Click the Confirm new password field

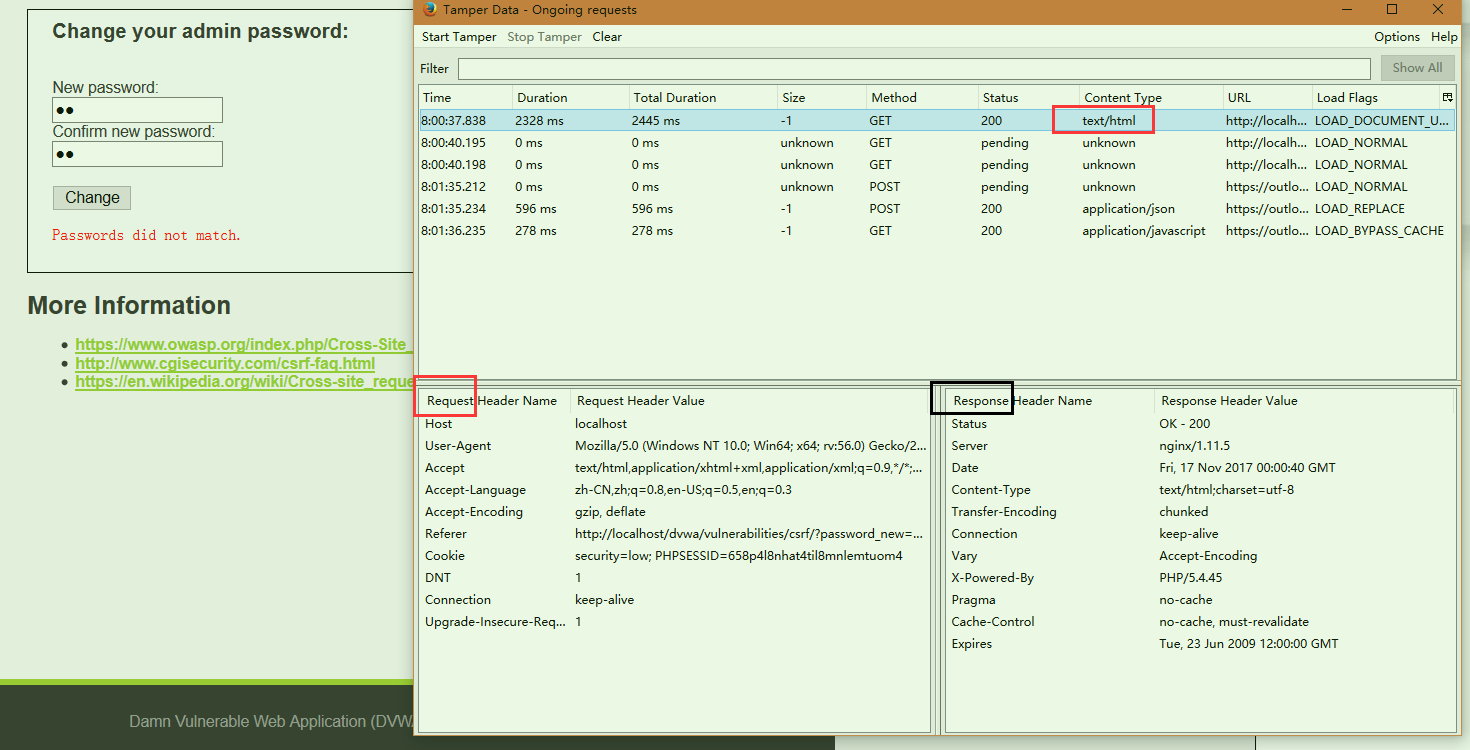click(x=137, y=154)
